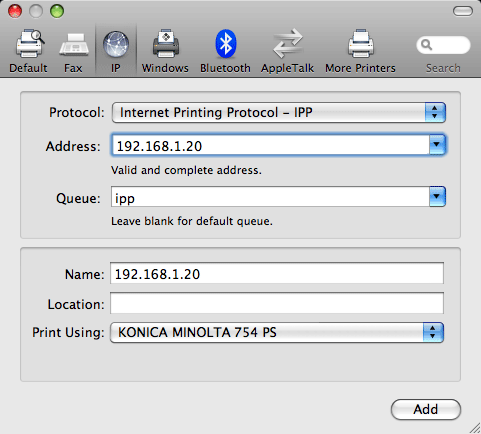
Task: Switch to Windows printer browsing
Action: (x=166, y=44)
